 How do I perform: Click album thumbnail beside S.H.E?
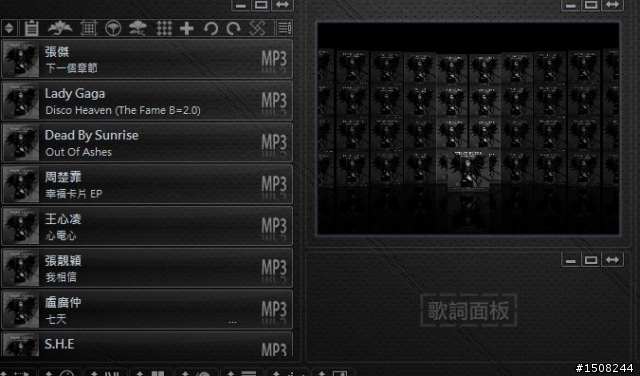[x=20, y=345]
